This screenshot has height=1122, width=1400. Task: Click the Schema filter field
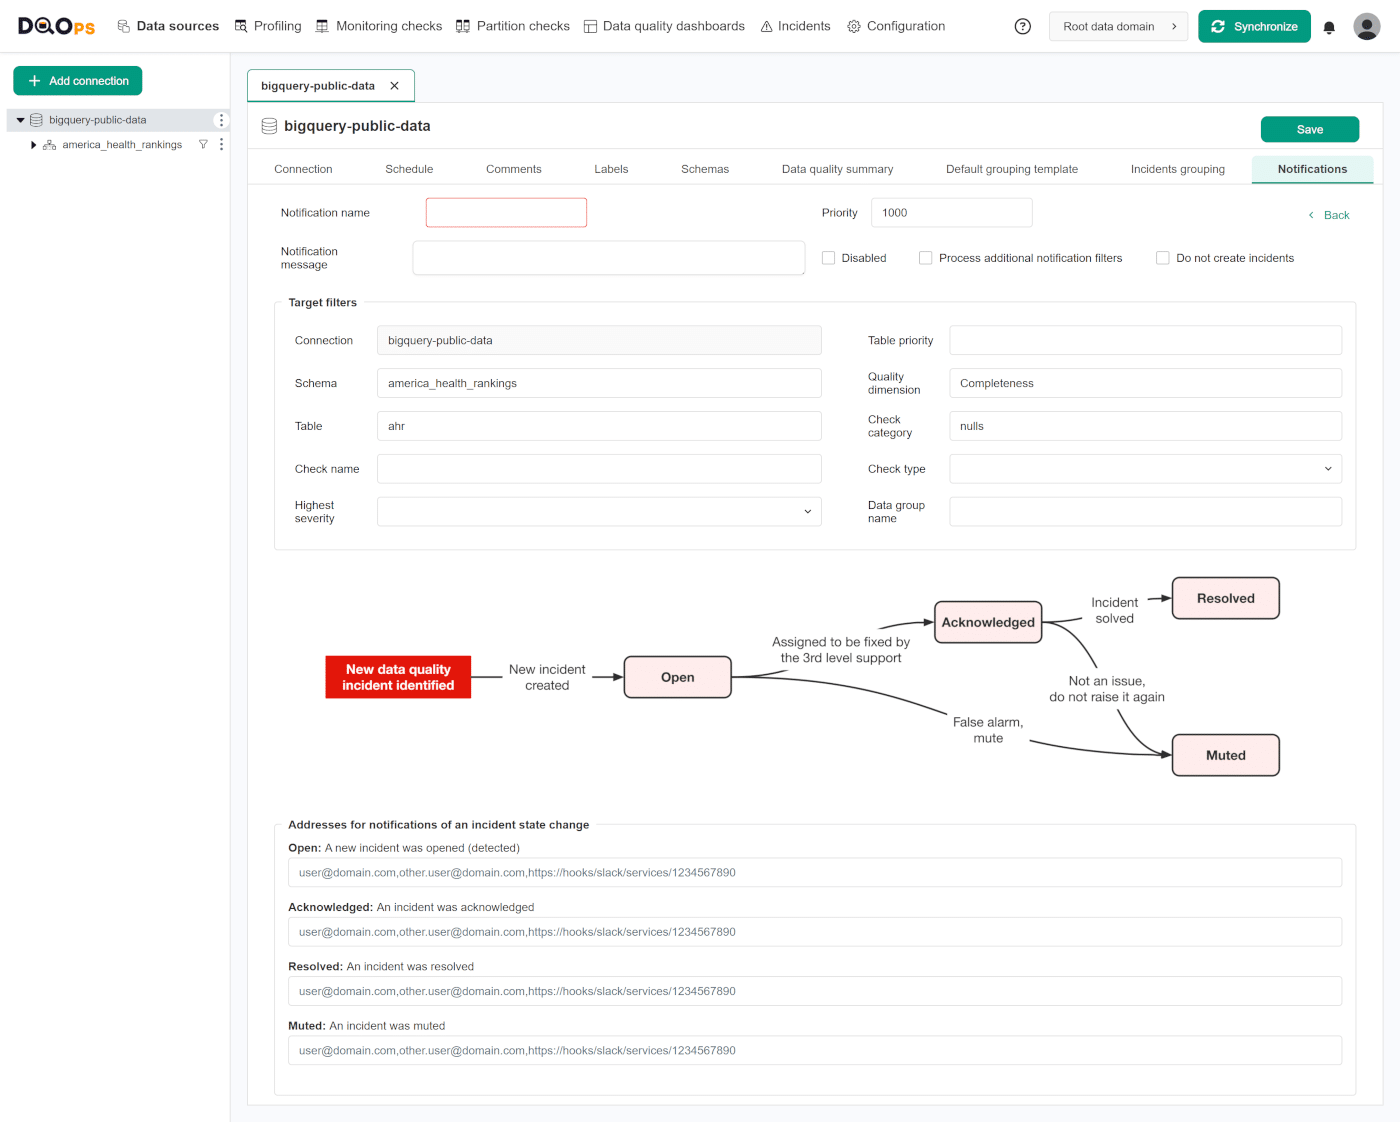pos(599,383)
